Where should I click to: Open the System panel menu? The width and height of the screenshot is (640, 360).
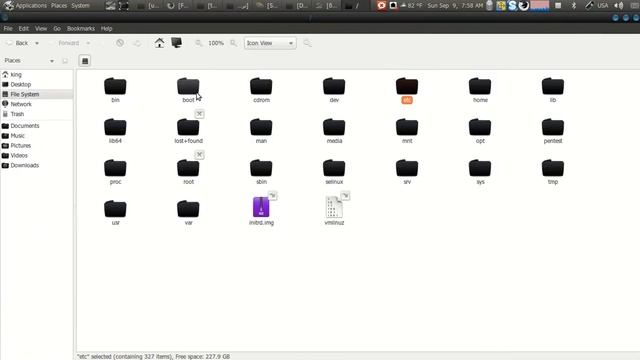pyautogui.click(x=80, y=5)
